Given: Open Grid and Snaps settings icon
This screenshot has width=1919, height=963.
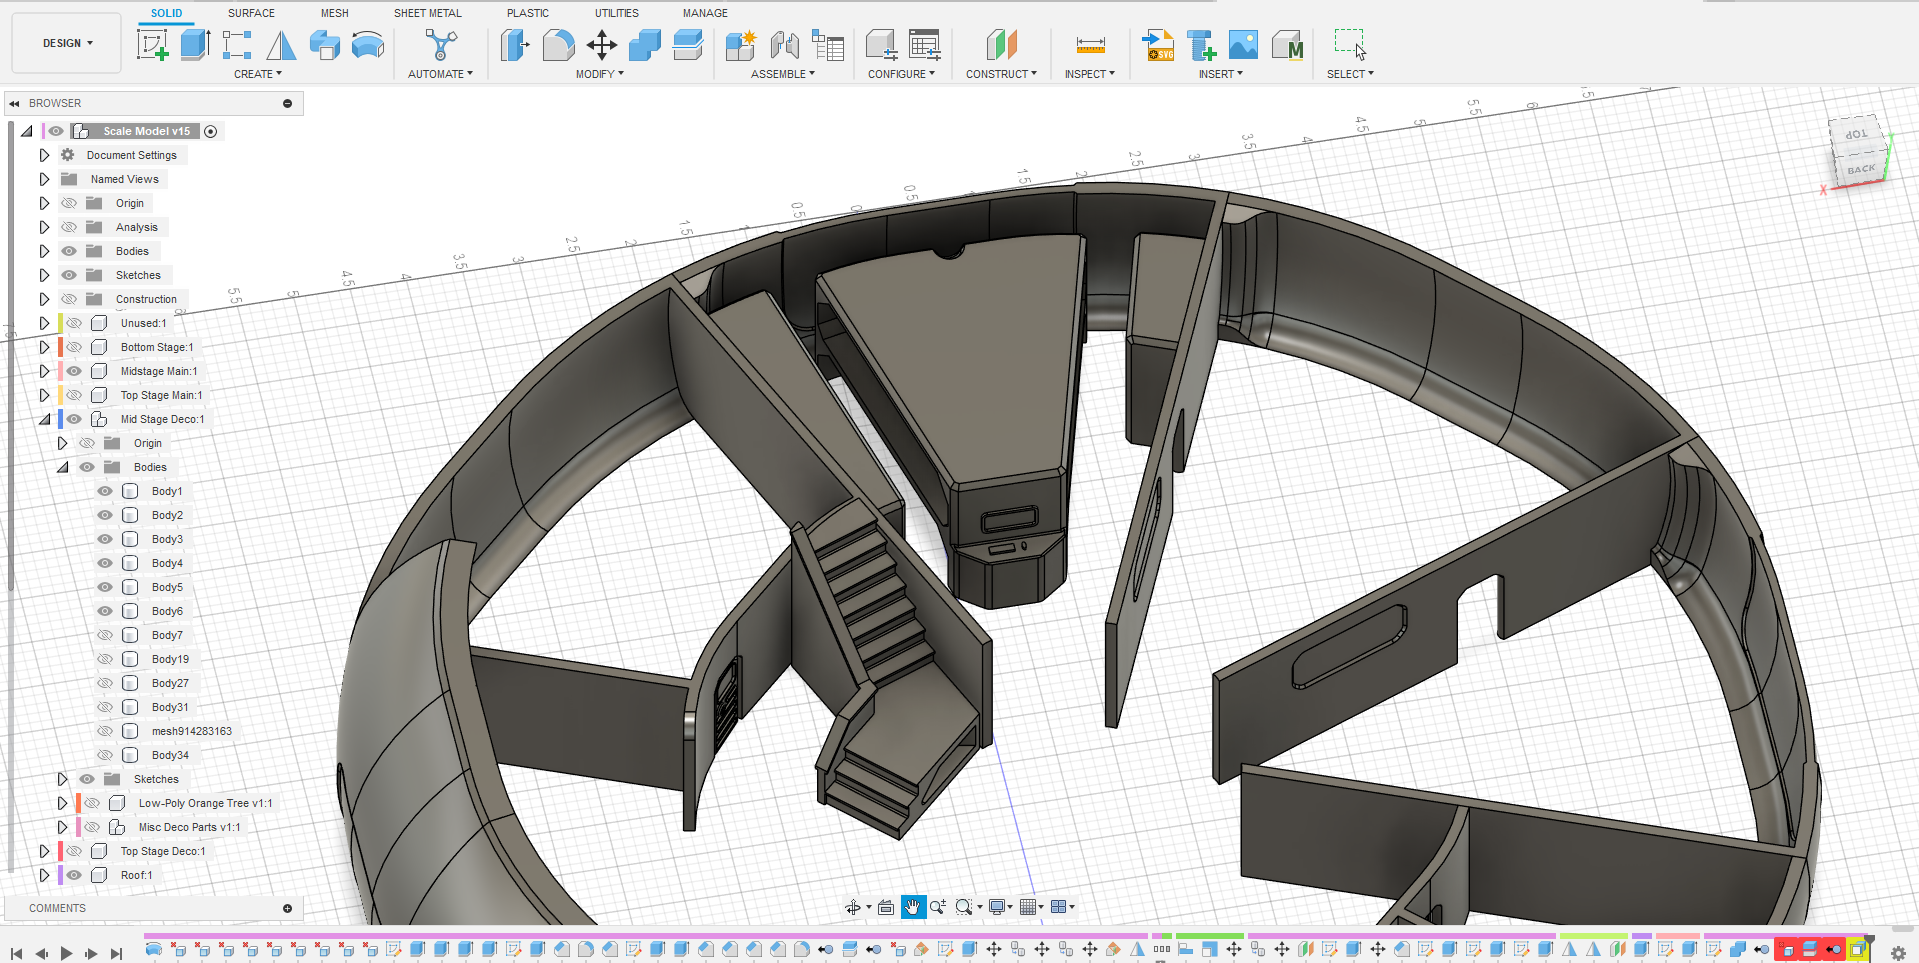Looking at the screenshot, I should coord(1028,907).
